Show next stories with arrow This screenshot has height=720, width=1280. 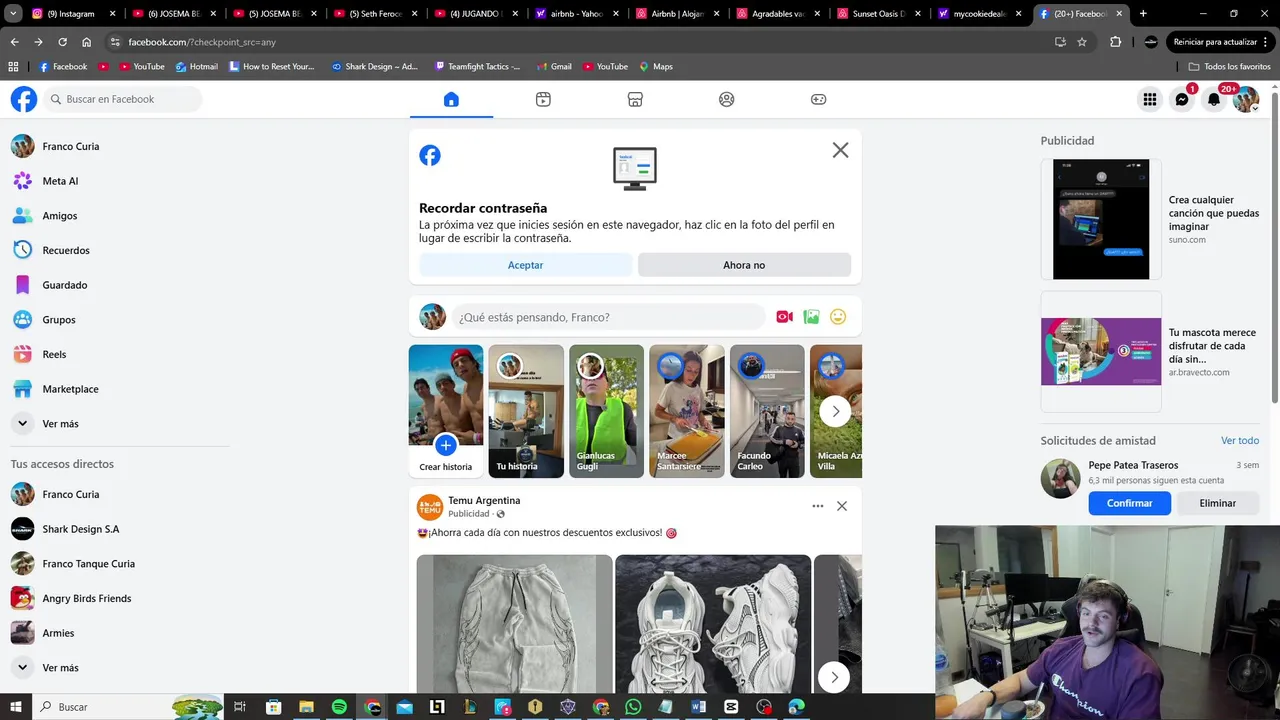click(835, 411)
